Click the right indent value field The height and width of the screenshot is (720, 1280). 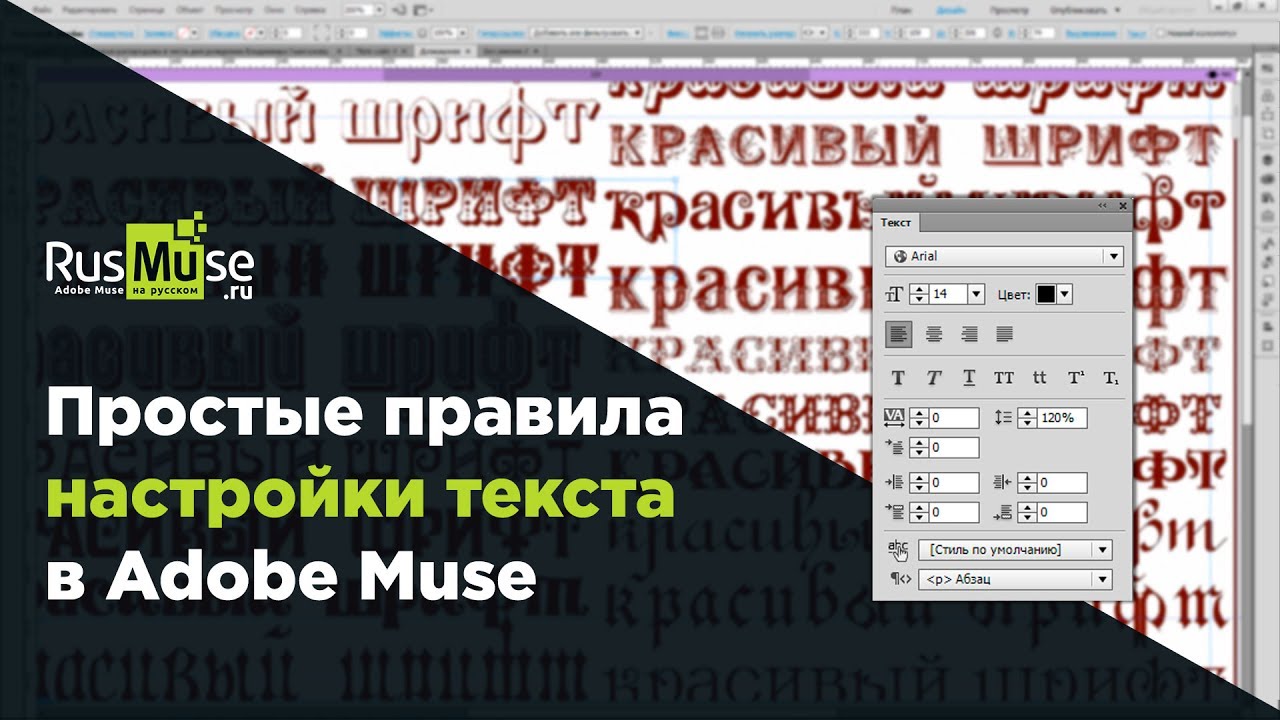click(1061, 483)
